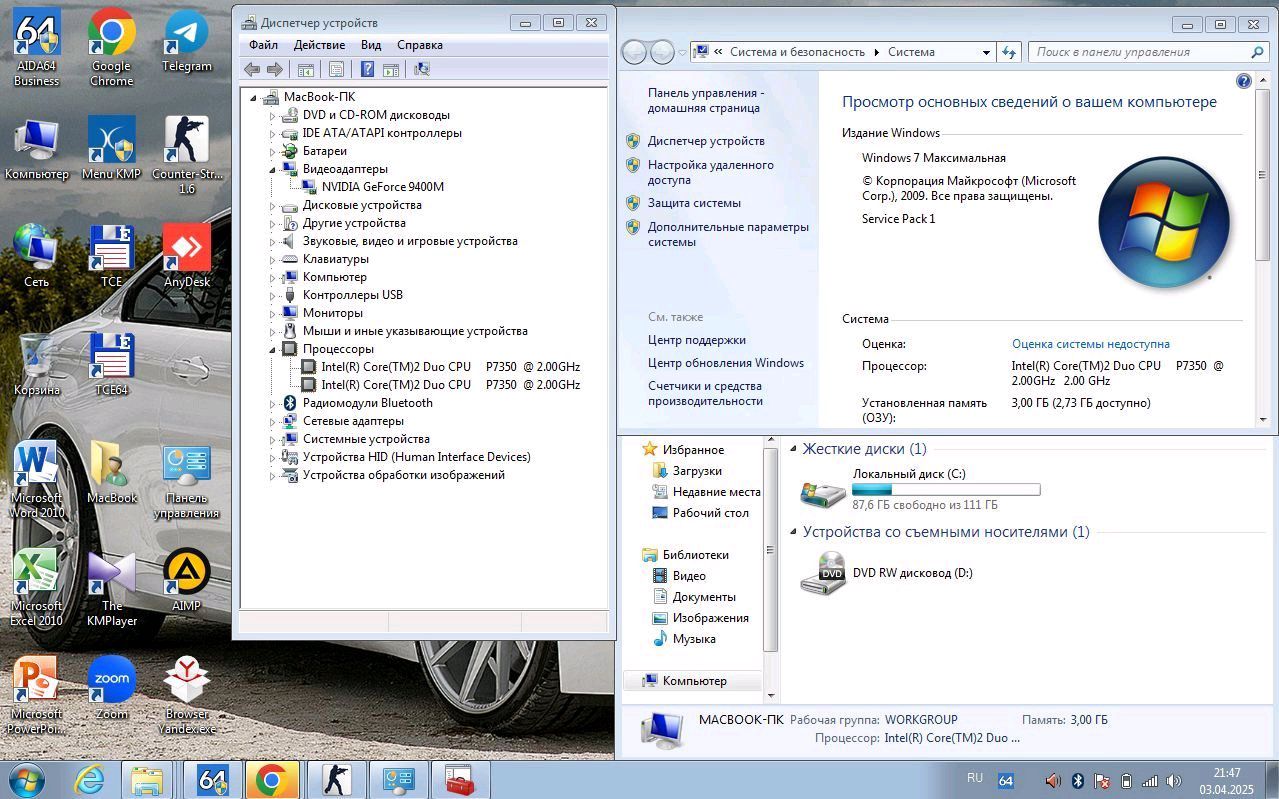The height and width of the screenshot is (799, 1279).
Task: Click the scan for hardware changes toolbar icon
Action: tap(422, 69)
